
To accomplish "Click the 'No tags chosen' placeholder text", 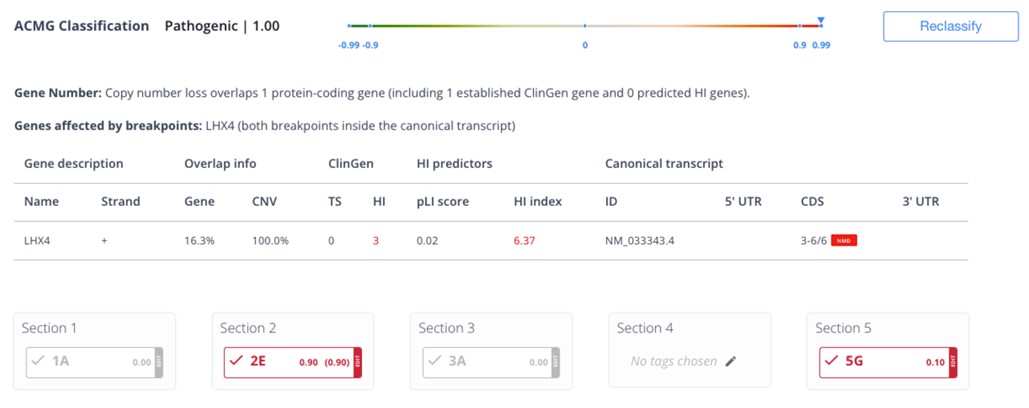I will [x=673, y=361].
